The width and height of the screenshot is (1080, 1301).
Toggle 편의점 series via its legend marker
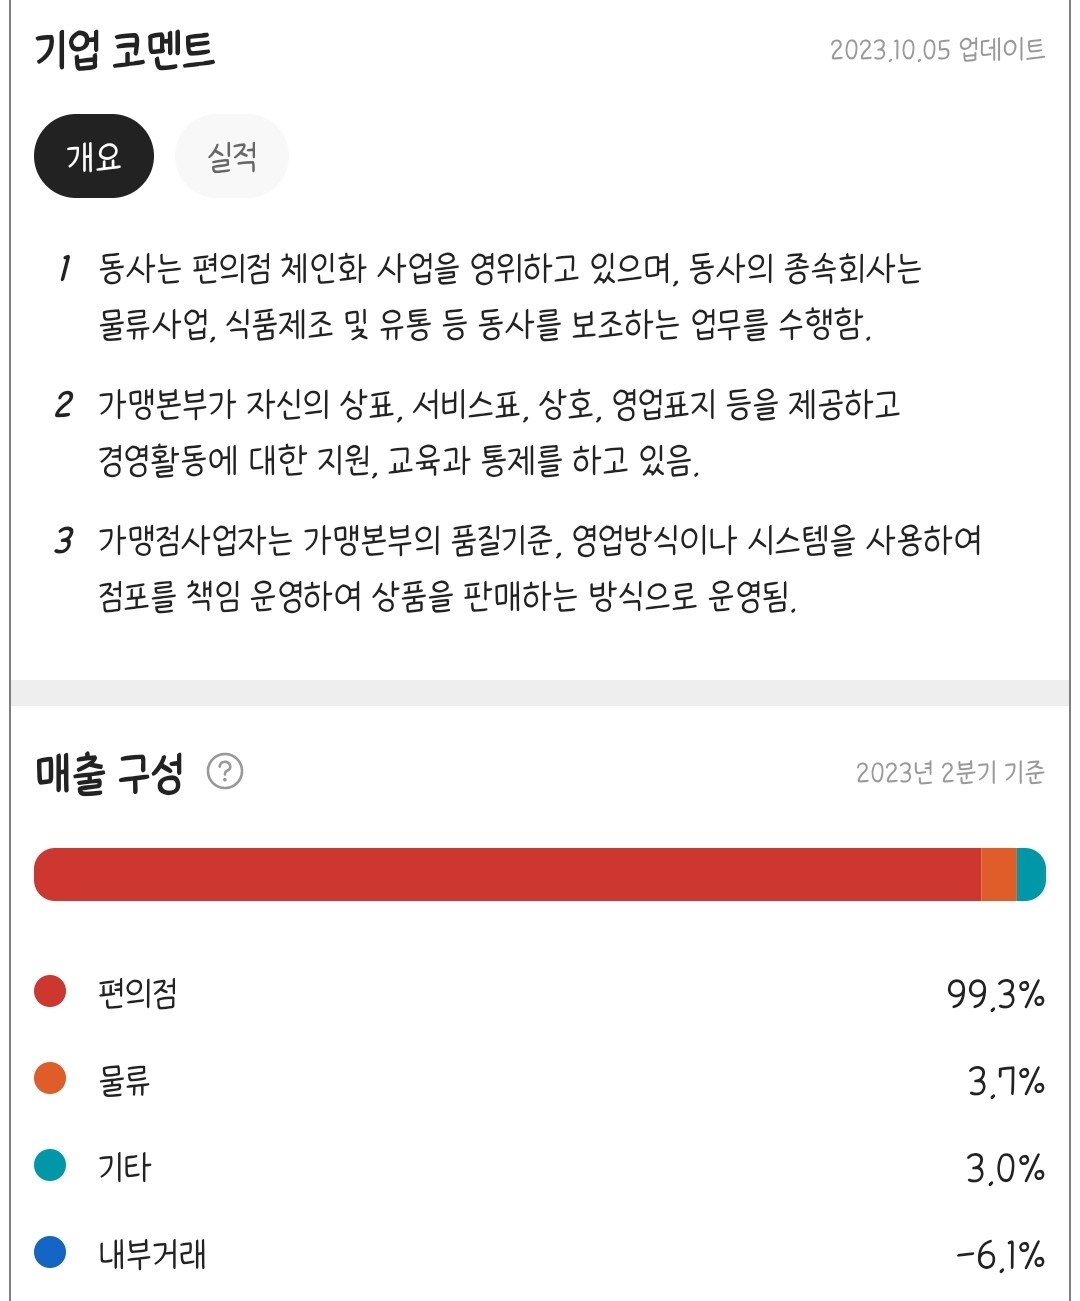coord(48,993)
